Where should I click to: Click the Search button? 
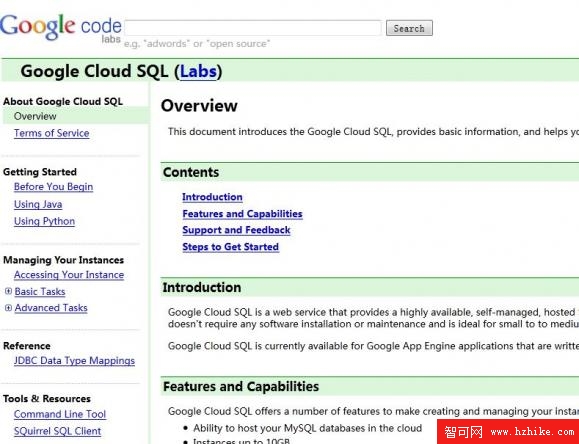[409, 28]
